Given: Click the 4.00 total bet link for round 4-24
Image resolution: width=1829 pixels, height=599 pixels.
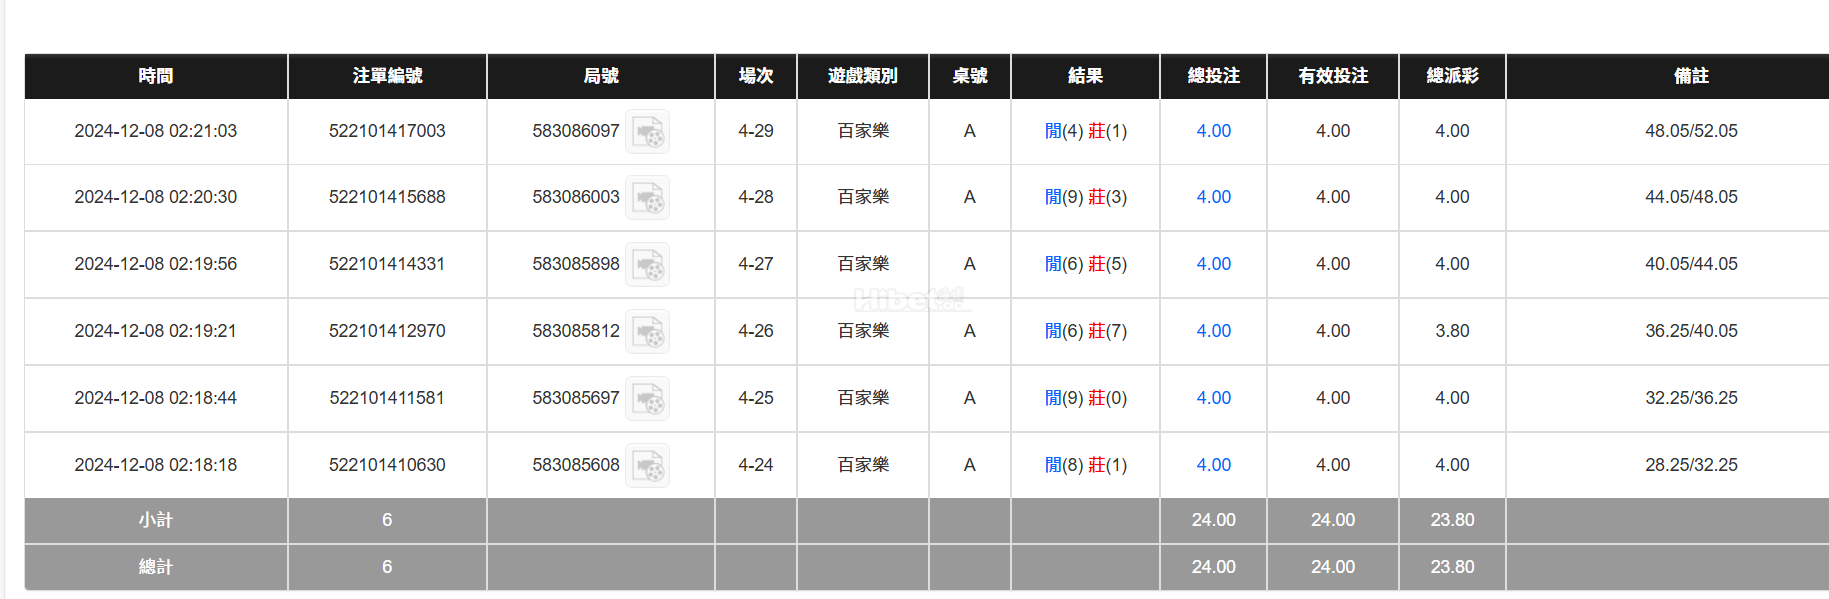Looking at the screenshot, I should point(1212,465).
